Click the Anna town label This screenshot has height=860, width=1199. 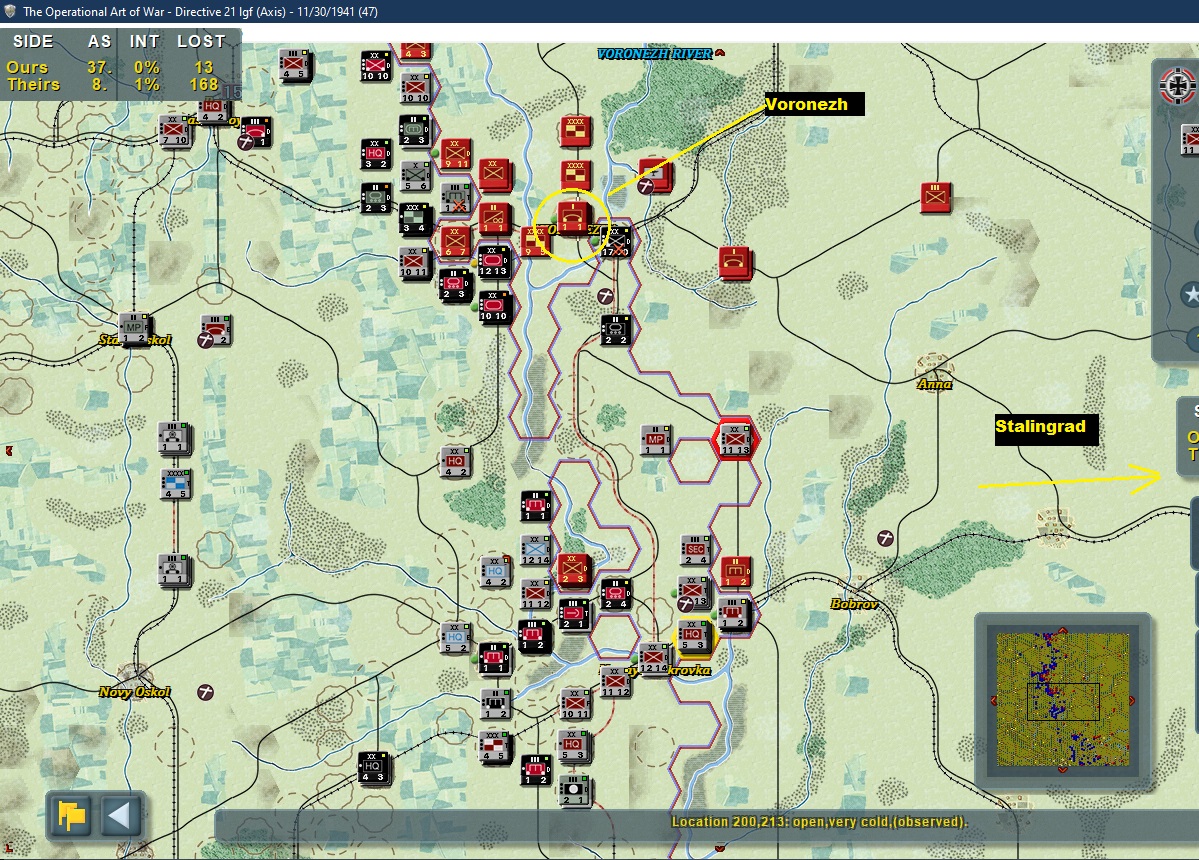(x=934, y=384)
